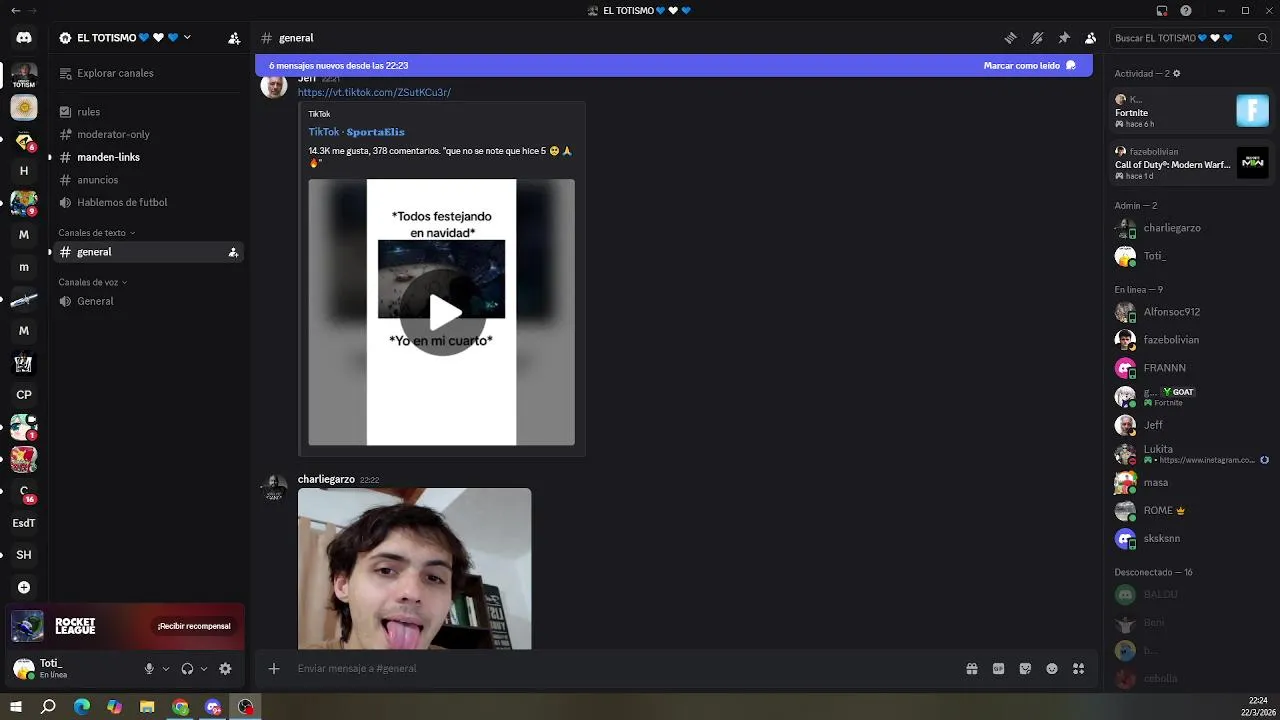Screen dimensions: 1280x720
Task: Open the Call of Duty activity card
Action: click(1192, 163)
